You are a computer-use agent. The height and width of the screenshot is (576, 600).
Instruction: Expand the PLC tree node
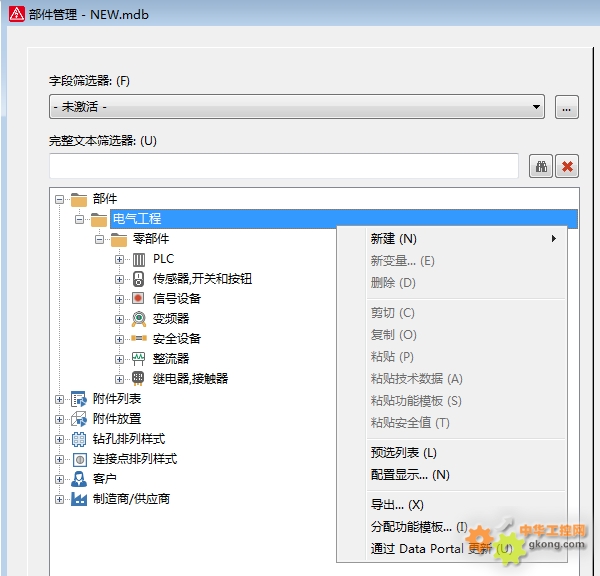119,259
